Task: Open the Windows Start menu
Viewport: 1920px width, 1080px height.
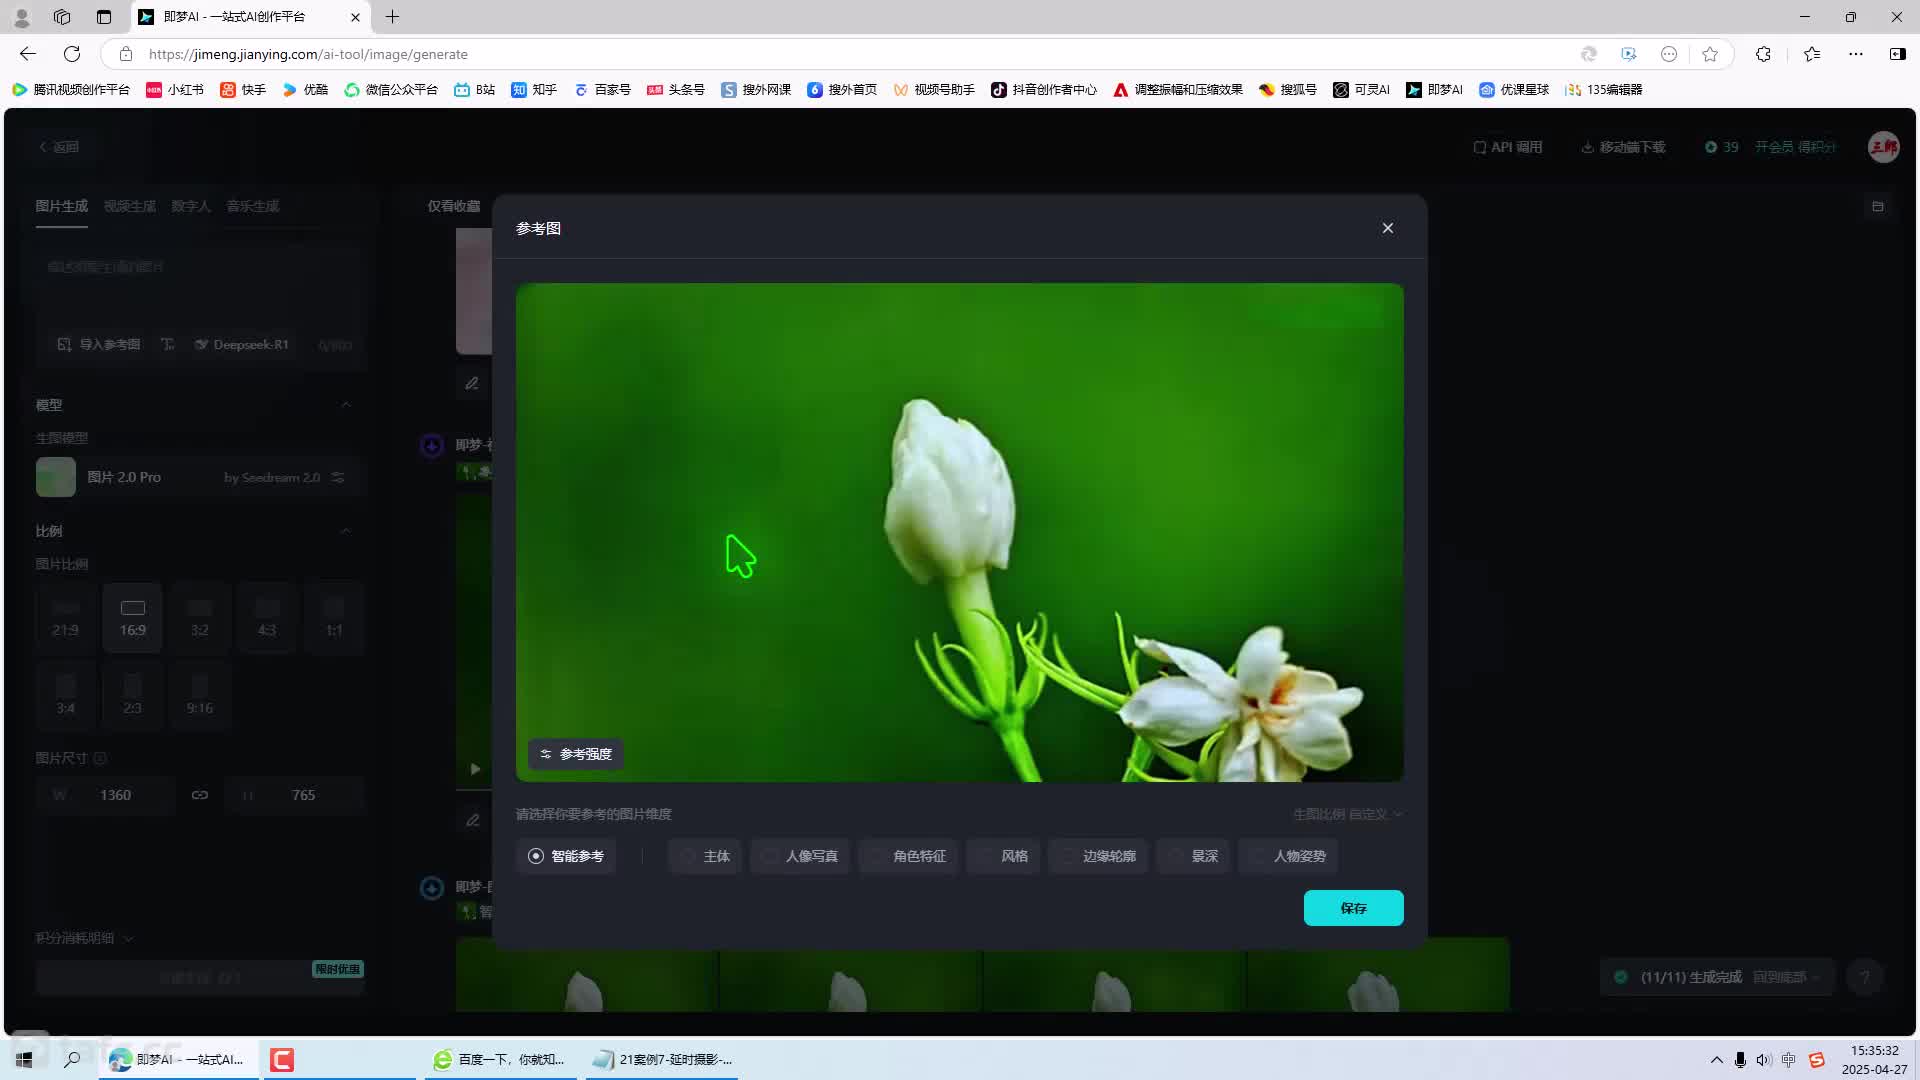Action: tap(24, 1060)
